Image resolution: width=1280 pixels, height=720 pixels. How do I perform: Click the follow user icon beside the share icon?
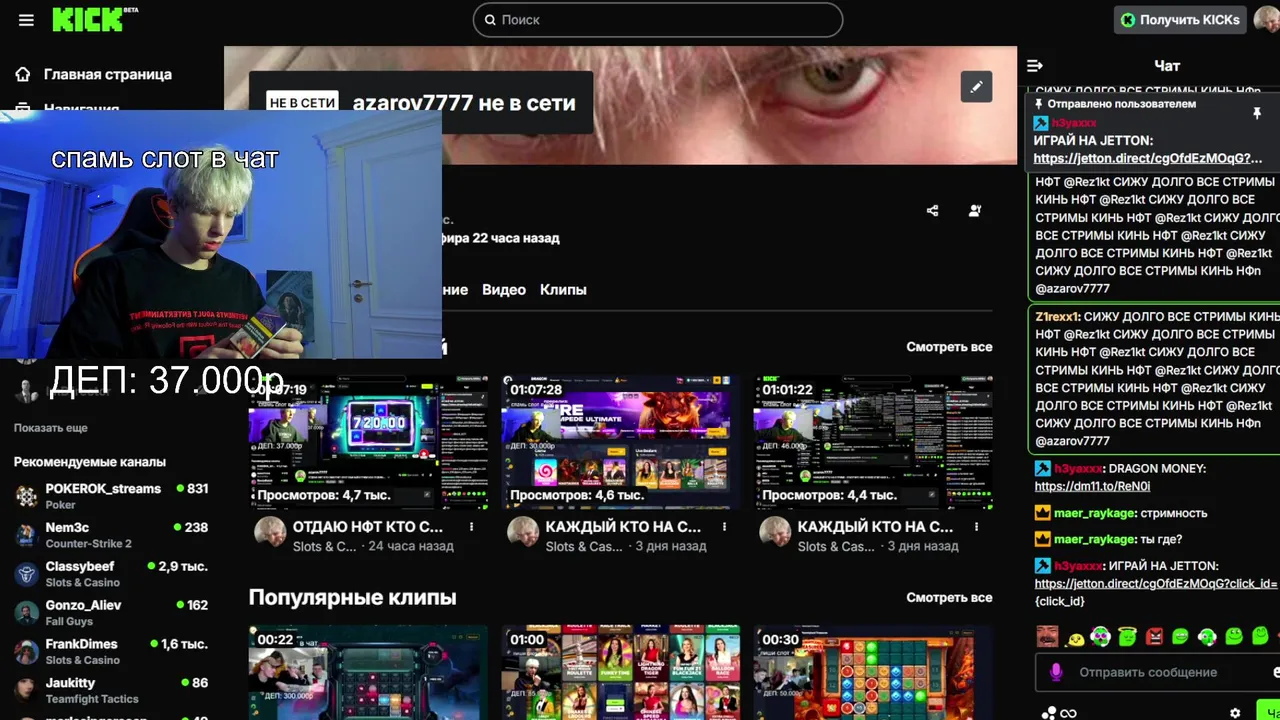tap(975, 211)
